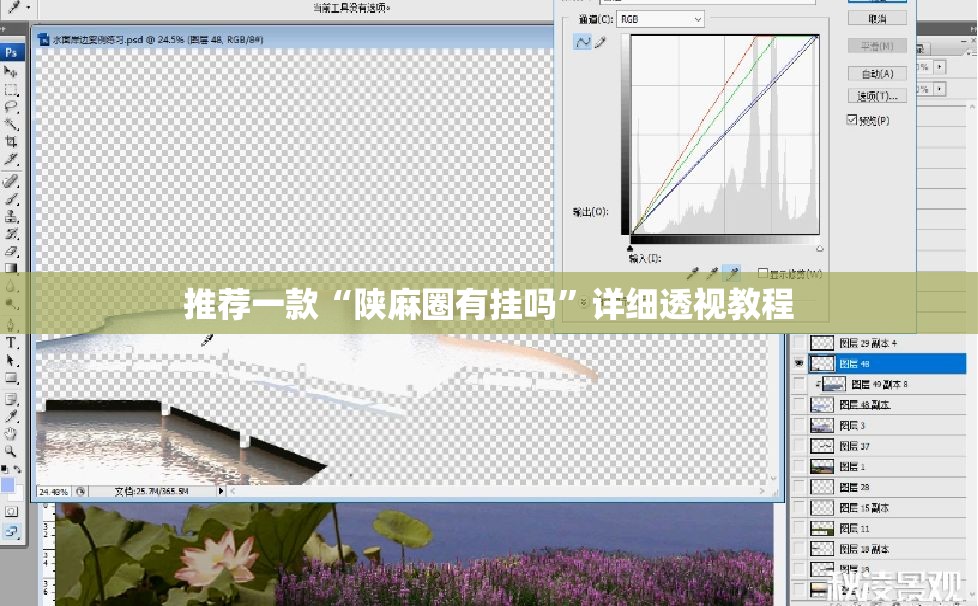Select the Notes tool
Screen dimensions: 978x606
pyautogui.click(x=11, y=399)
